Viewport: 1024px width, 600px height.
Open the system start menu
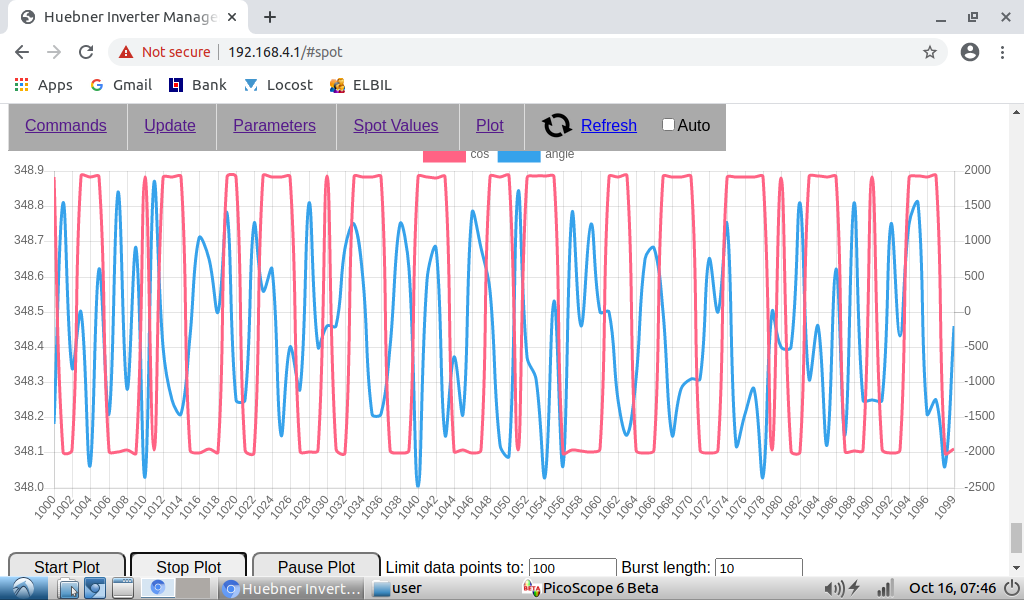22,588
